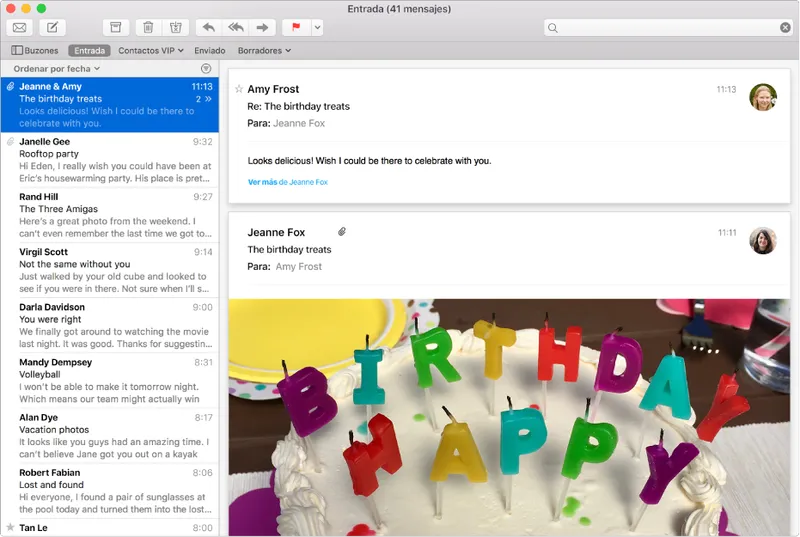Click attachment paperclip beside Jeanne Fox

(342, 232)
